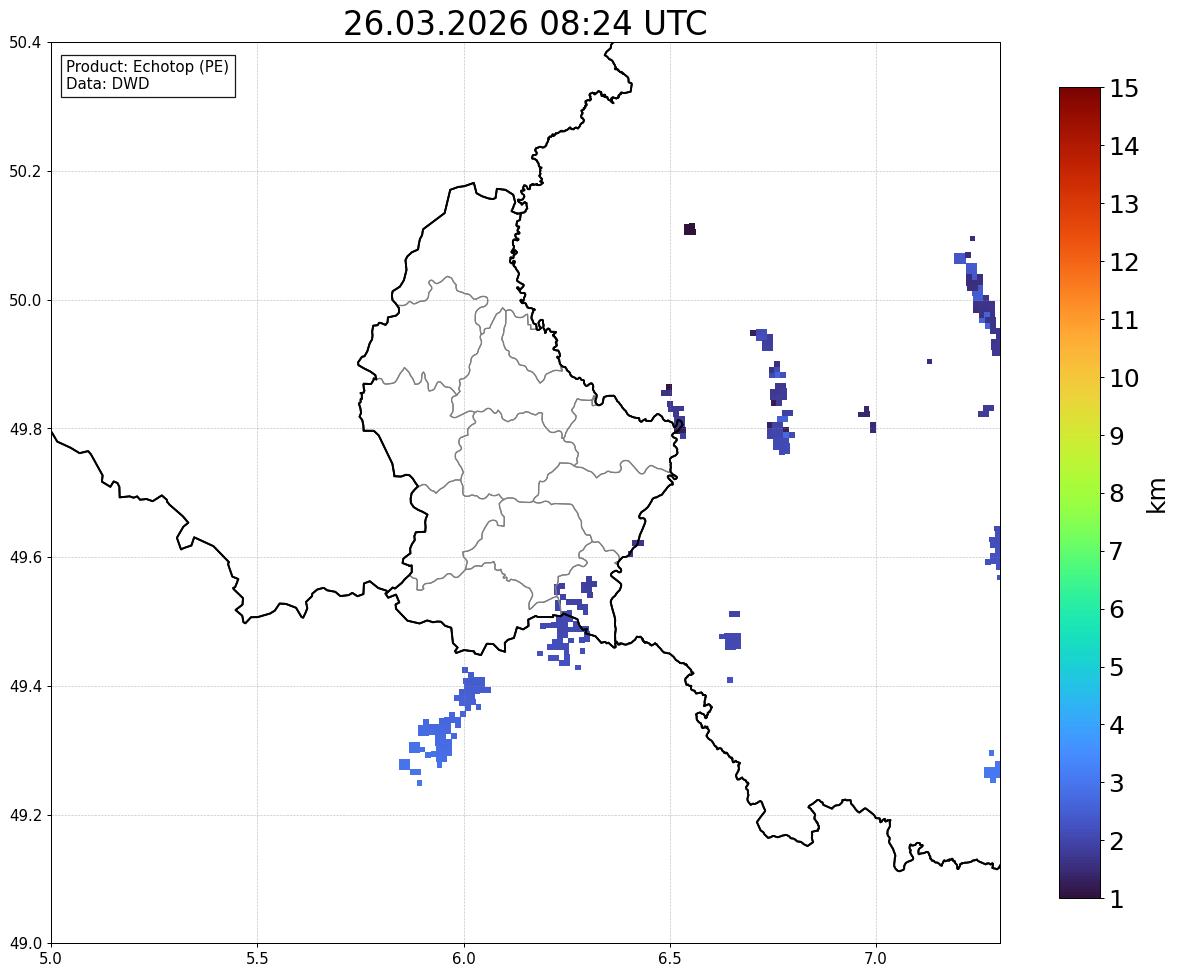Screen dimensions: 1178x976
Task: Click the colorbar tick label '9'
Action: [1116, 436]
